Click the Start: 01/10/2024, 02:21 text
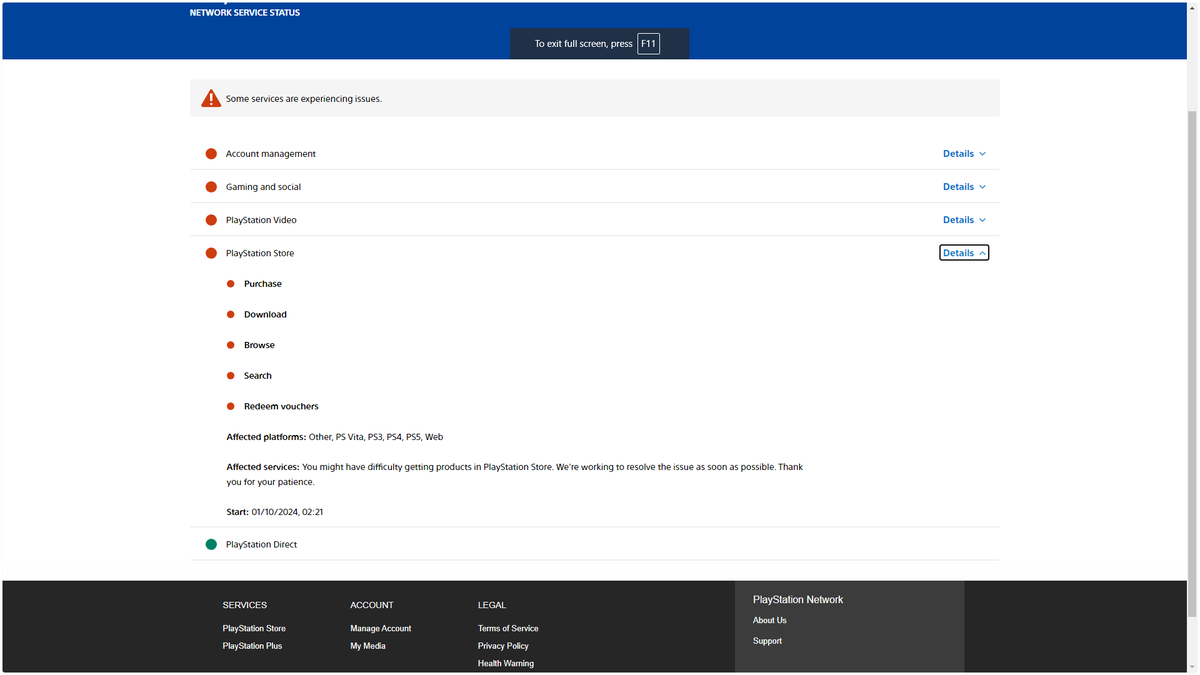This screenshot has width=1200, height=675. pyautogui.click(x=275, y=512)
